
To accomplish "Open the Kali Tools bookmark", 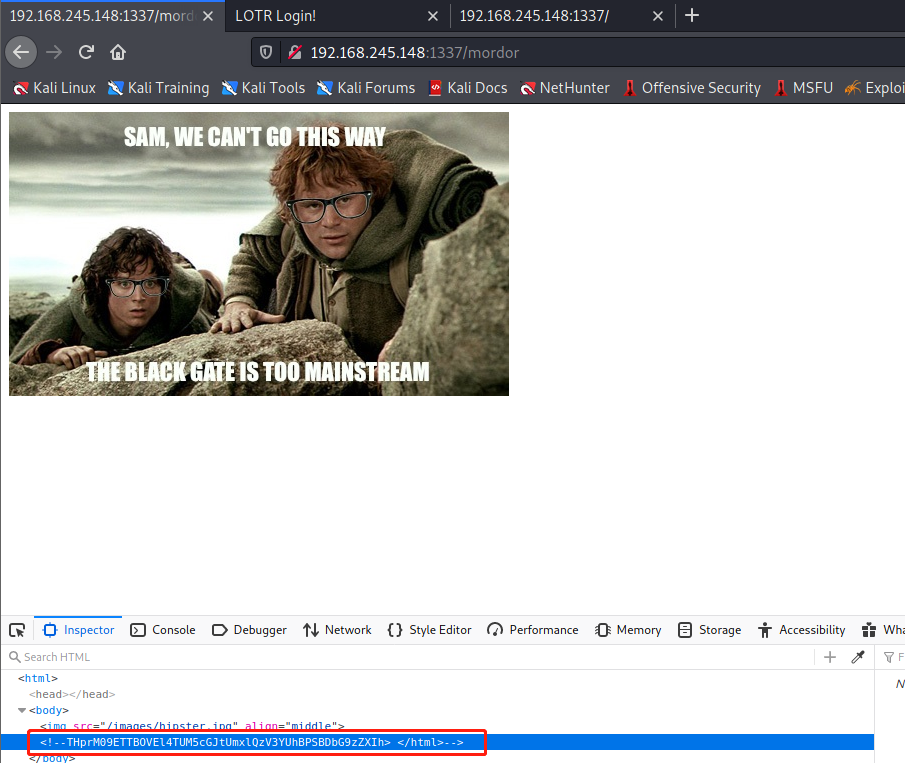I will coord(263,88).
